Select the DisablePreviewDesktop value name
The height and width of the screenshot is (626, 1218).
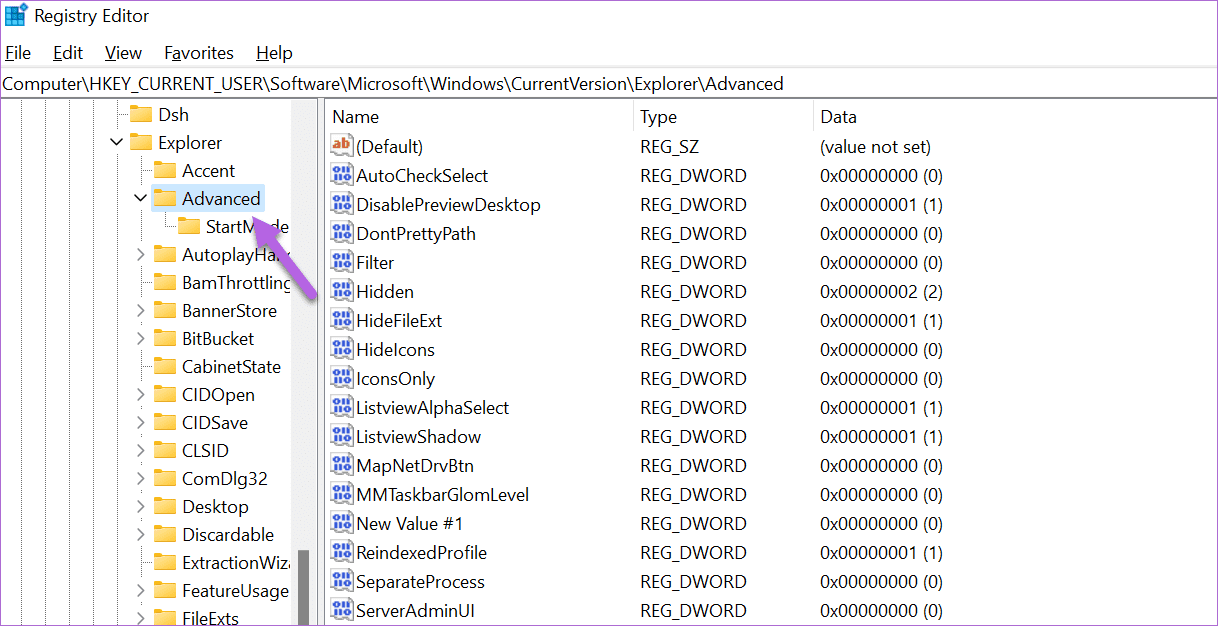pos(448,205)
